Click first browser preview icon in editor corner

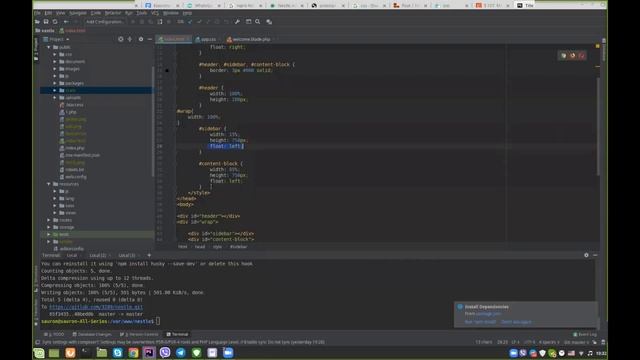click(564, 56)
